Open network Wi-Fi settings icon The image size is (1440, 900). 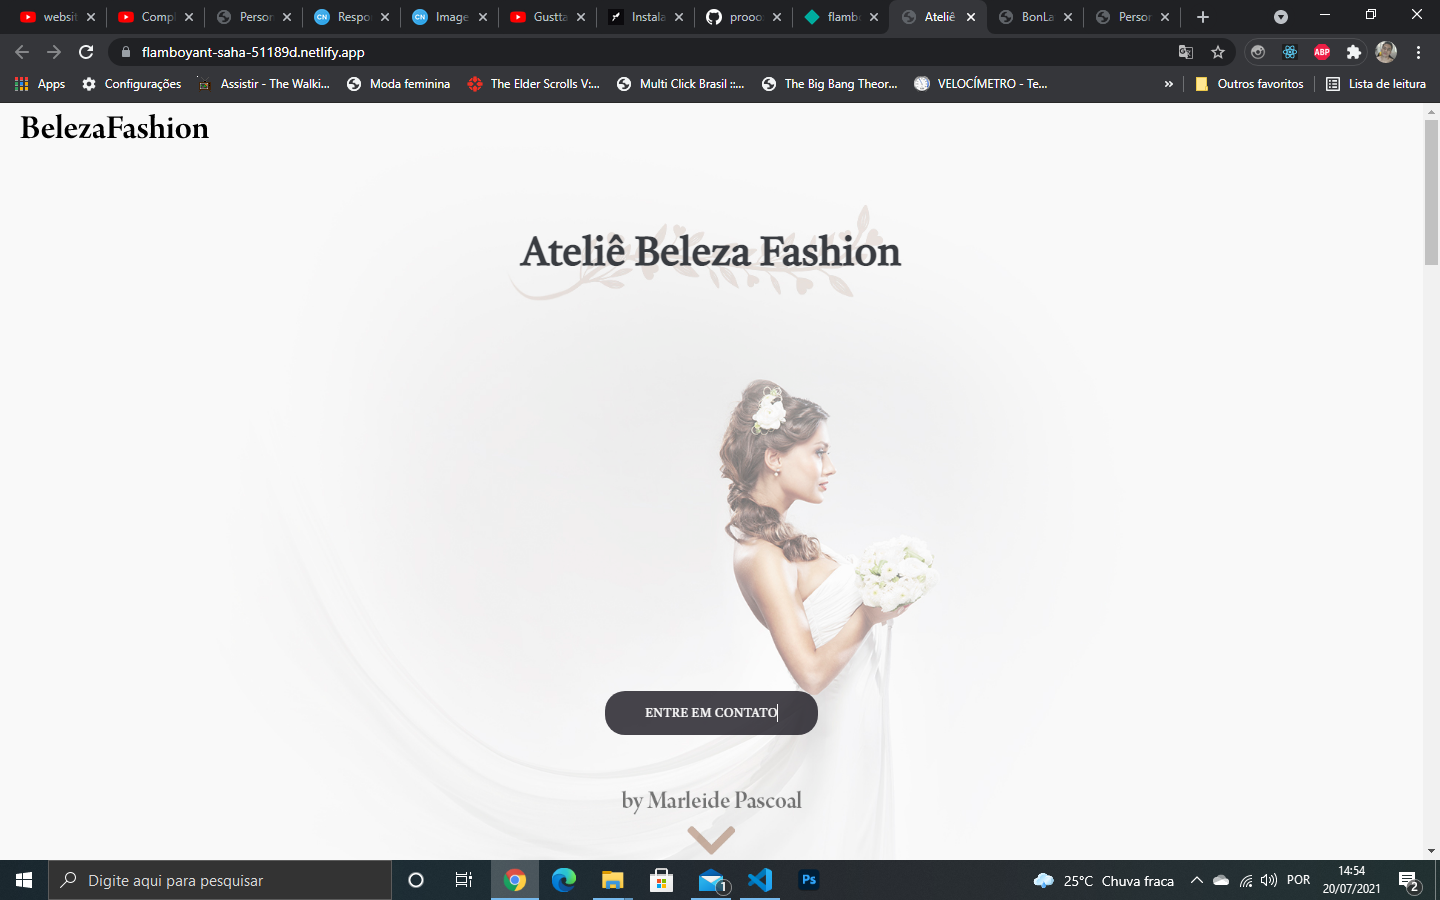click(x=1246, y=880)
